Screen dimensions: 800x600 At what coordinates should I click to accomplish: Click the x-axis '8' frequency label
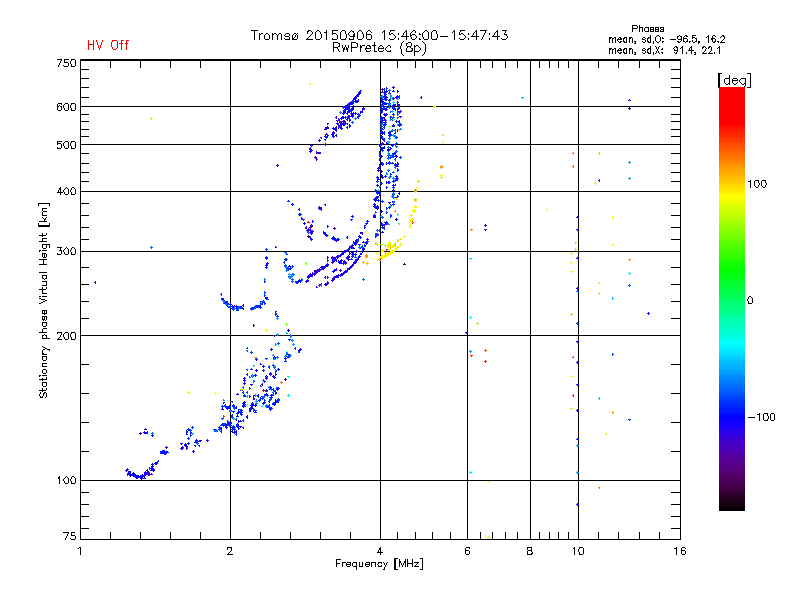pos(530,551)
